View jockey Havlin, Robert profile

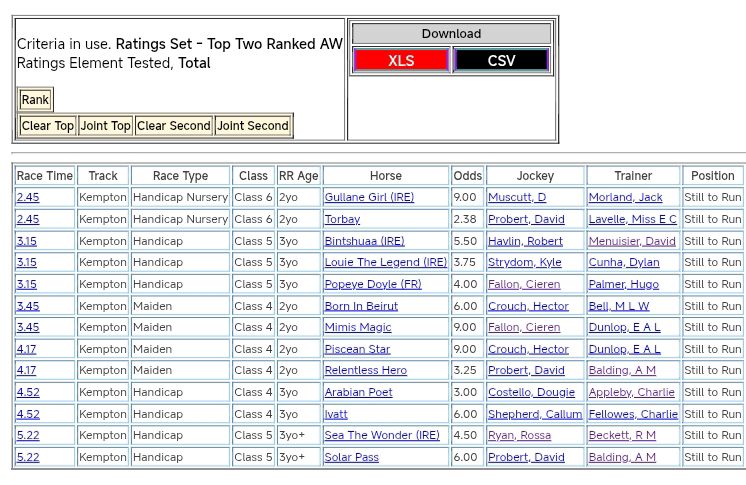[525, 241]
